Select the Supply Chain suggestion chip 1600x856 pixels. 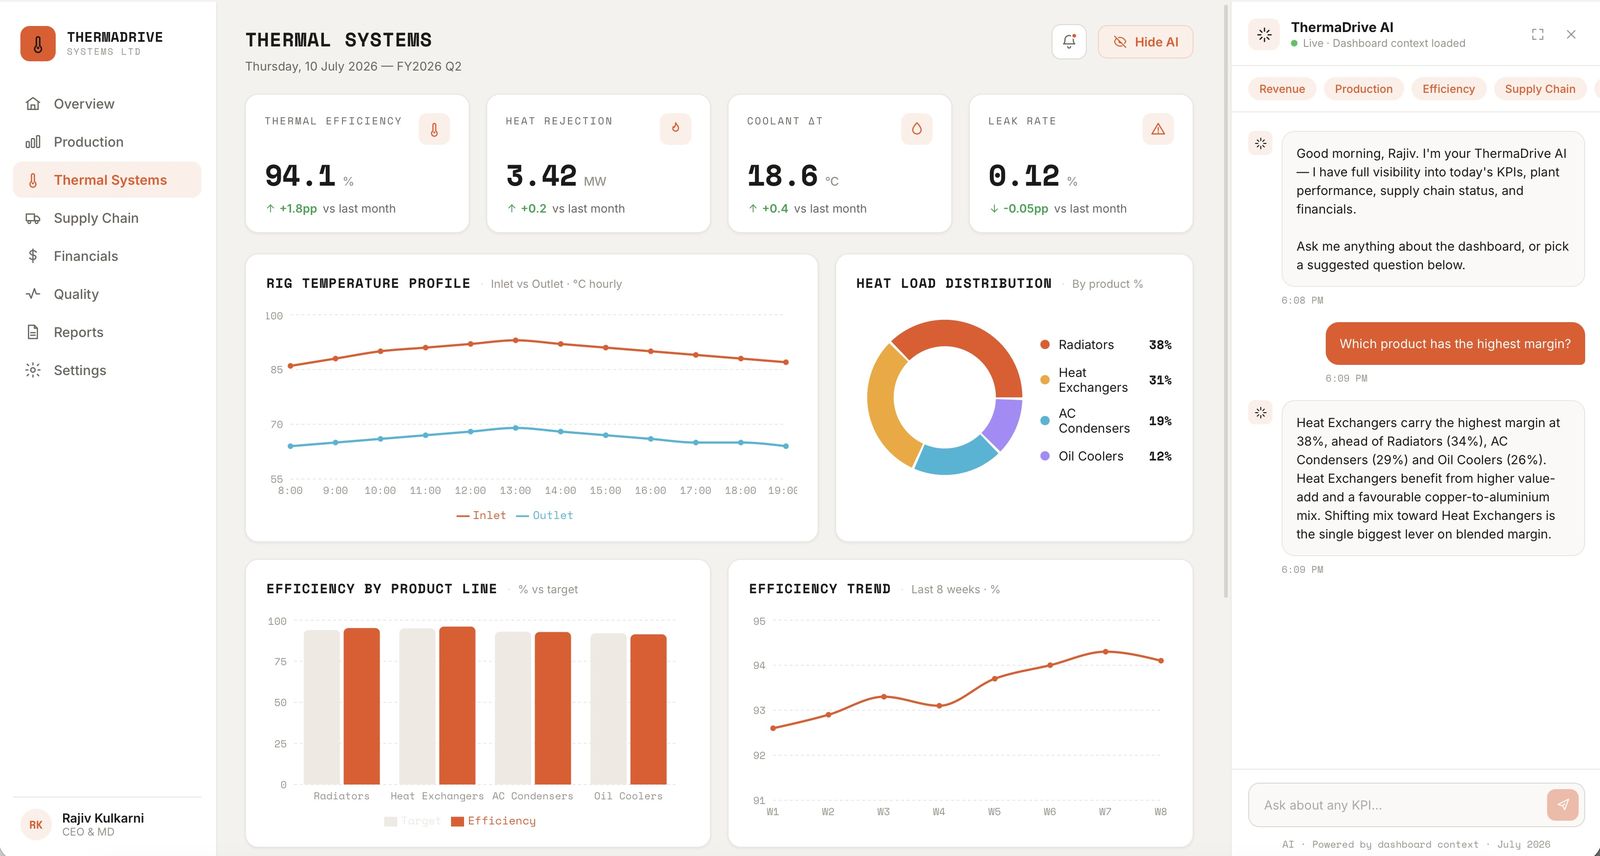tap(1540, 89)
